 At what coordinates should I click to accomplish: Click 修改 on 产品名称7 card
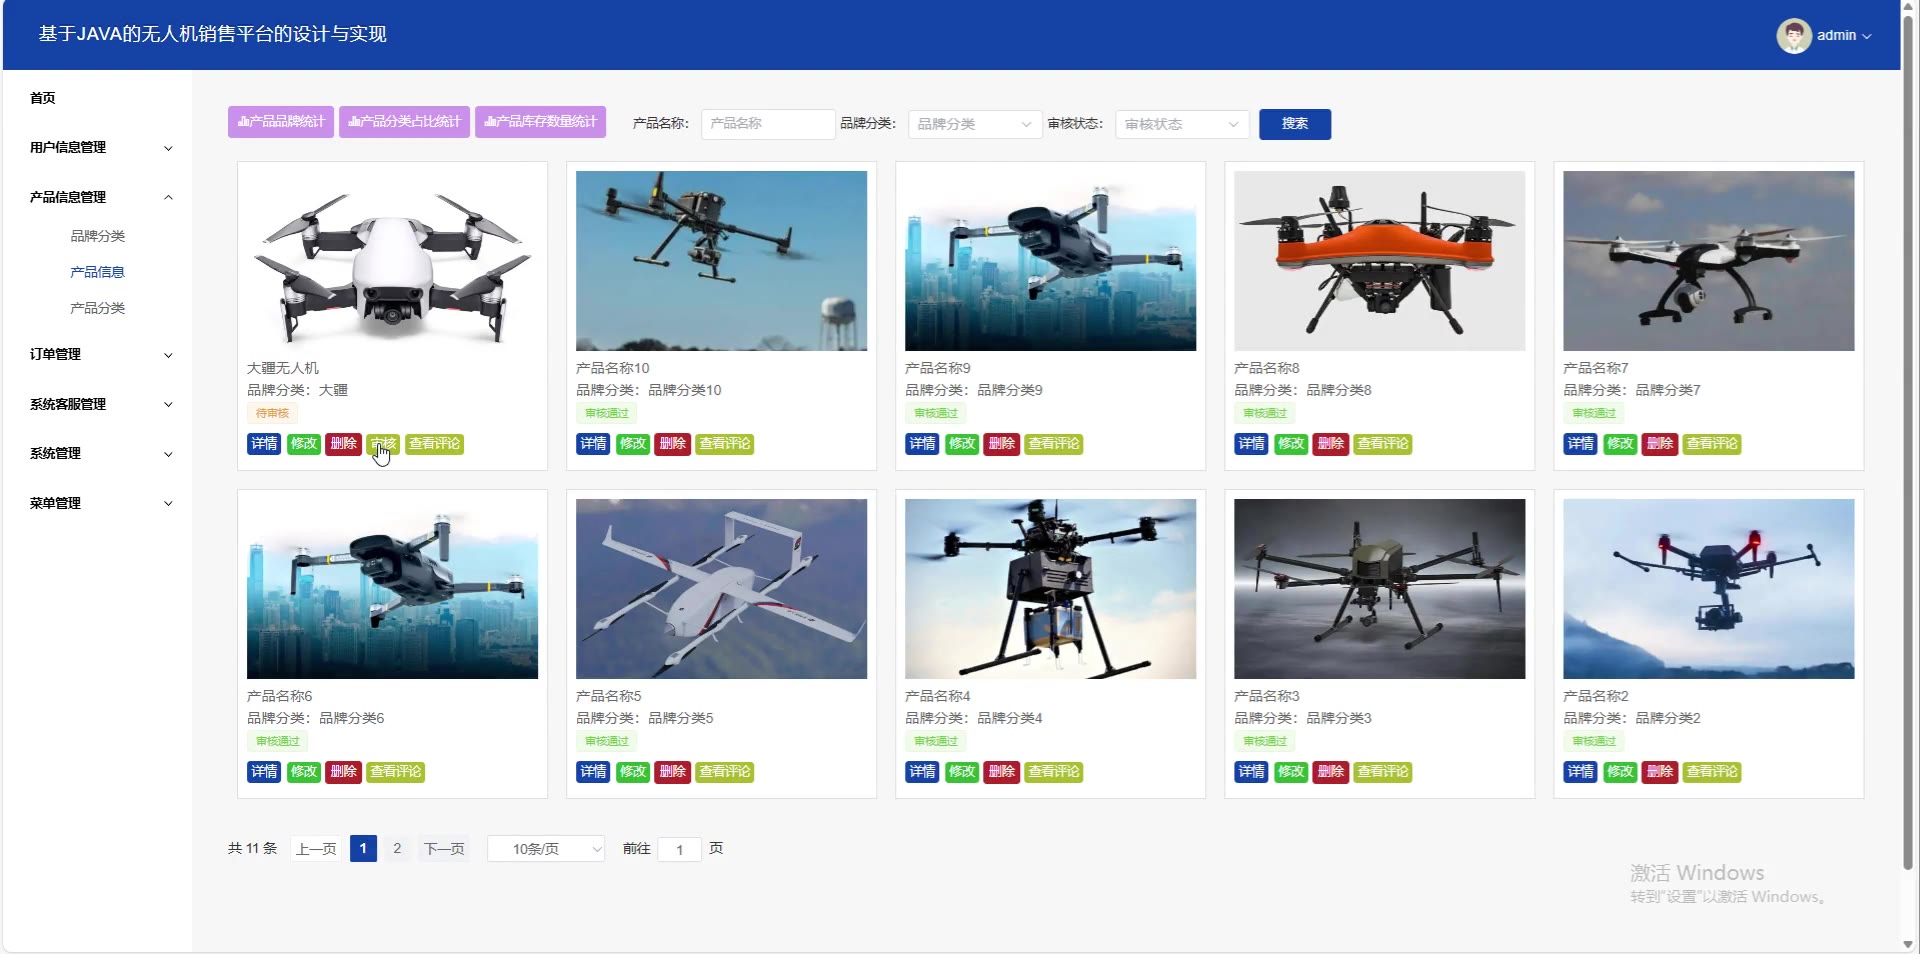(1620, 444)
